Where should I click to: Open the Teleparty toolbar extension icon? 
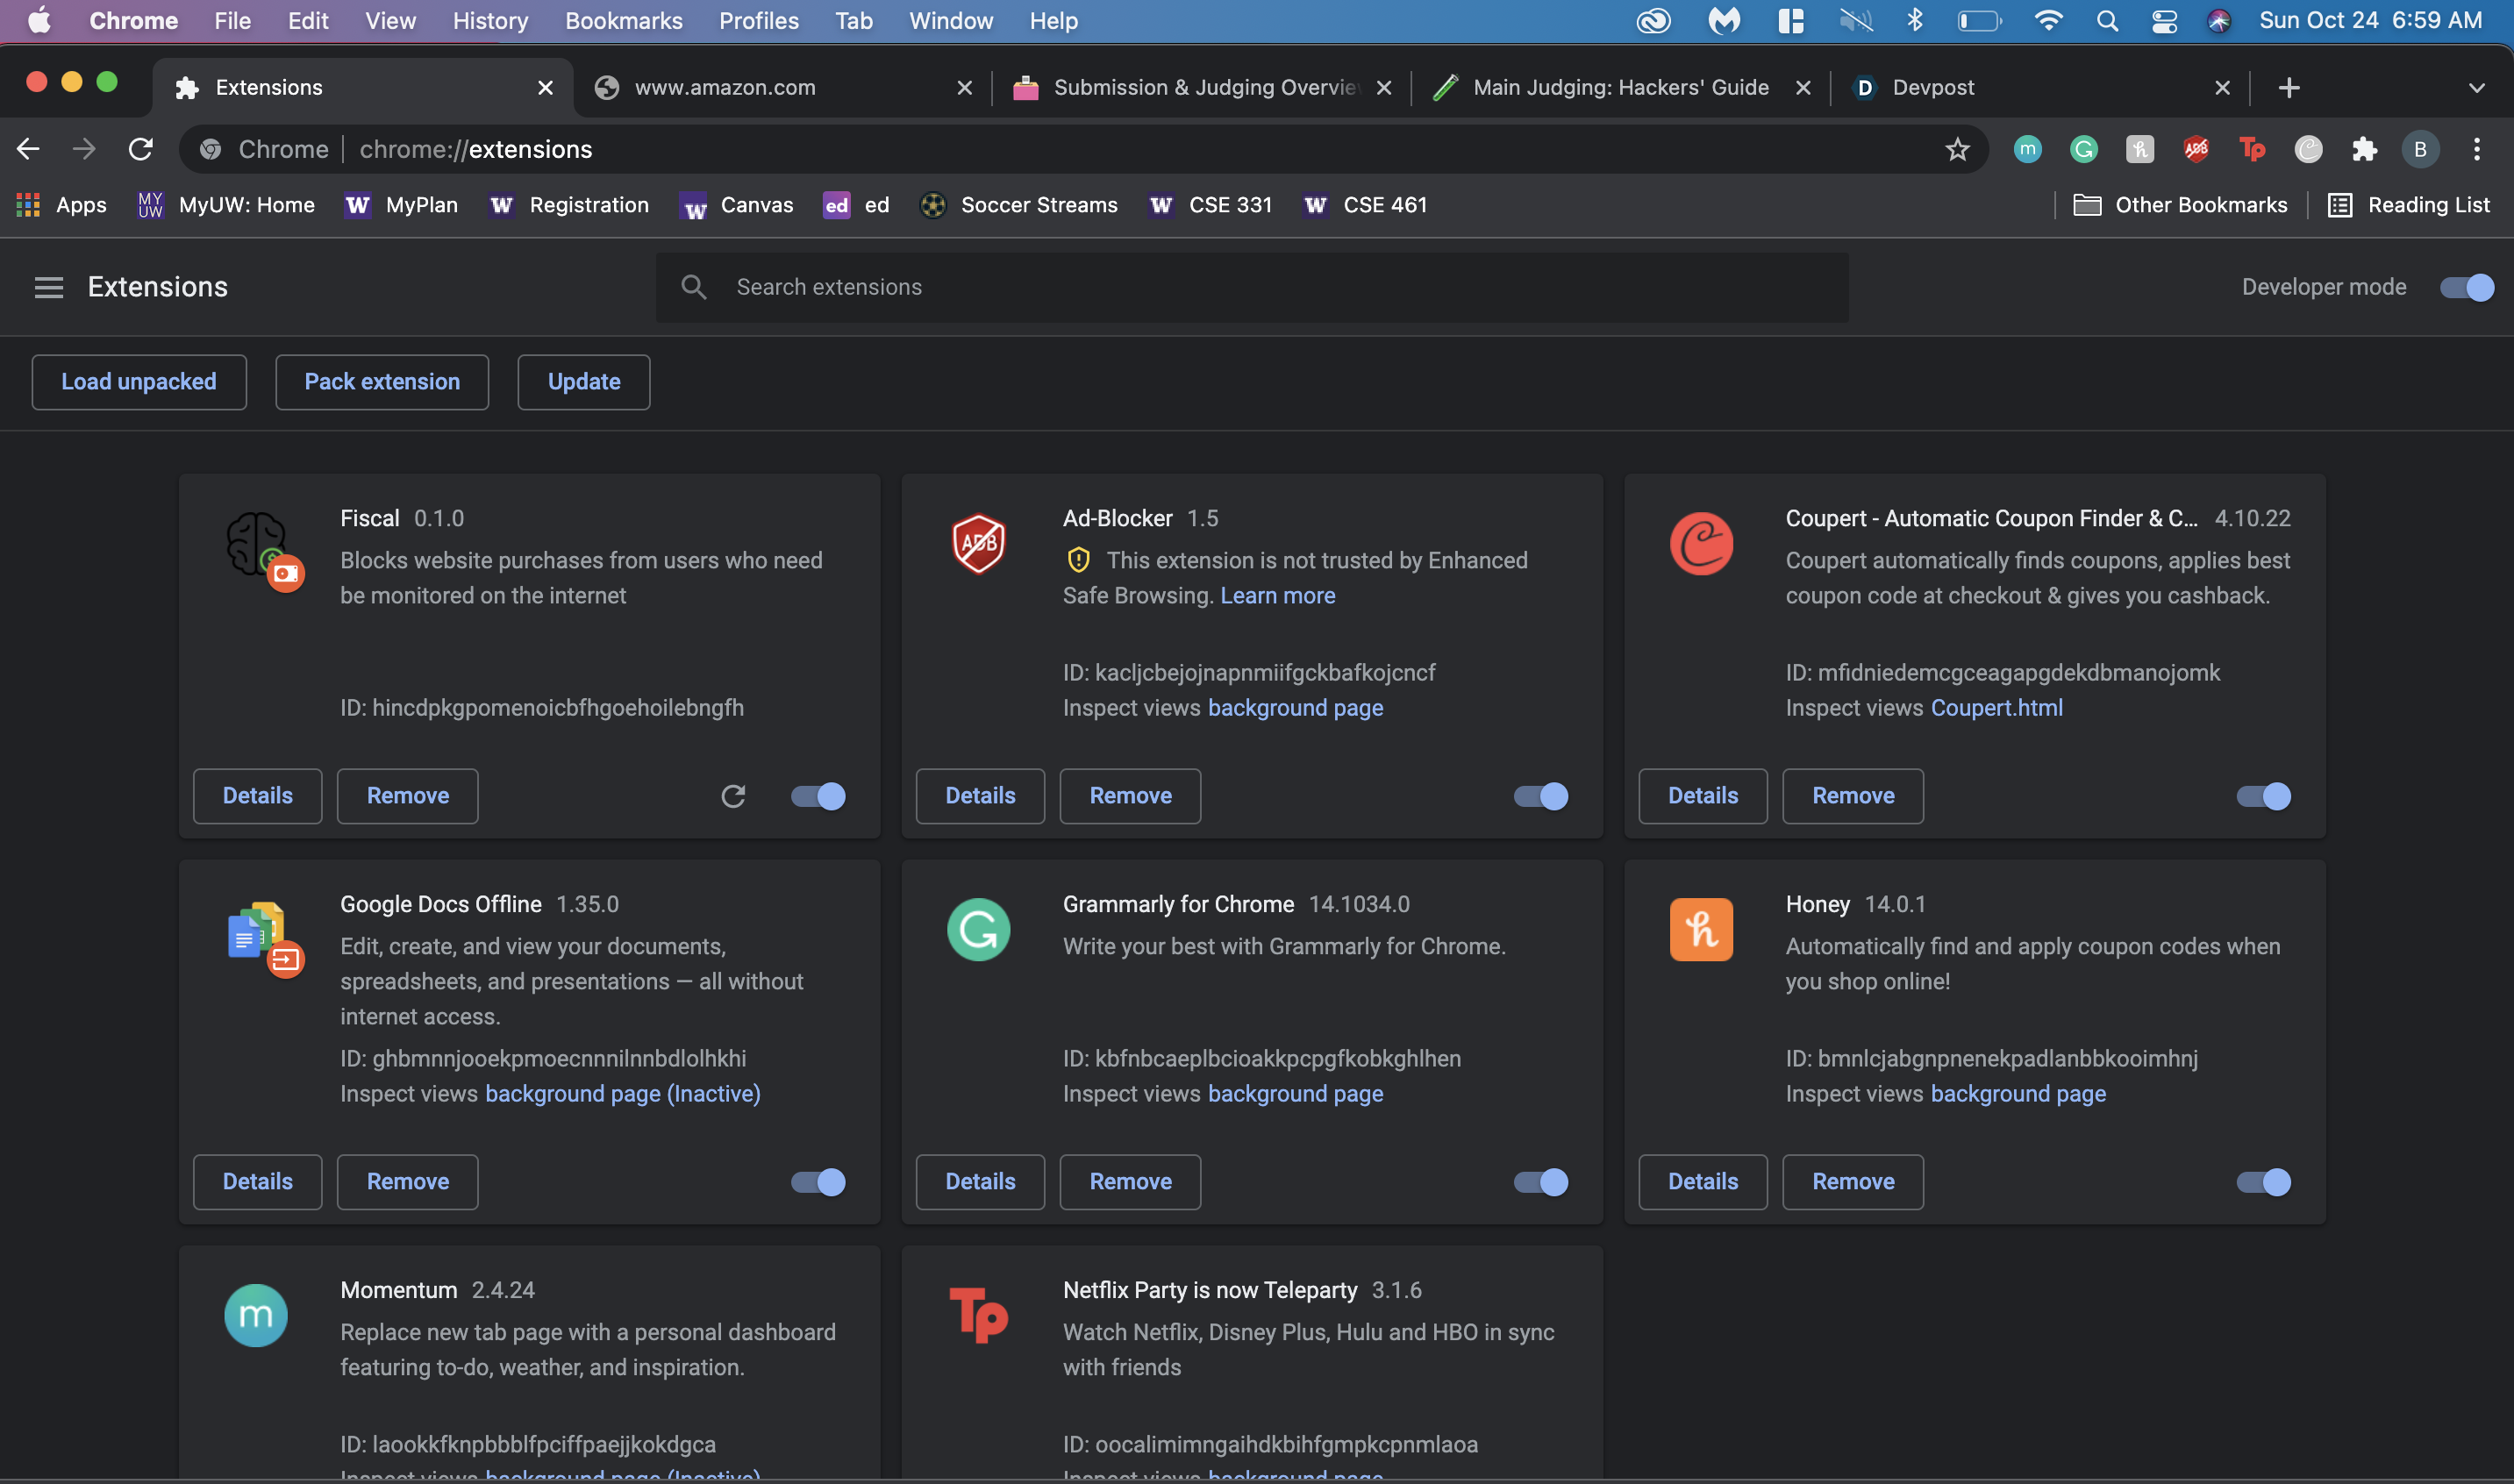(x=2252, y=150)
